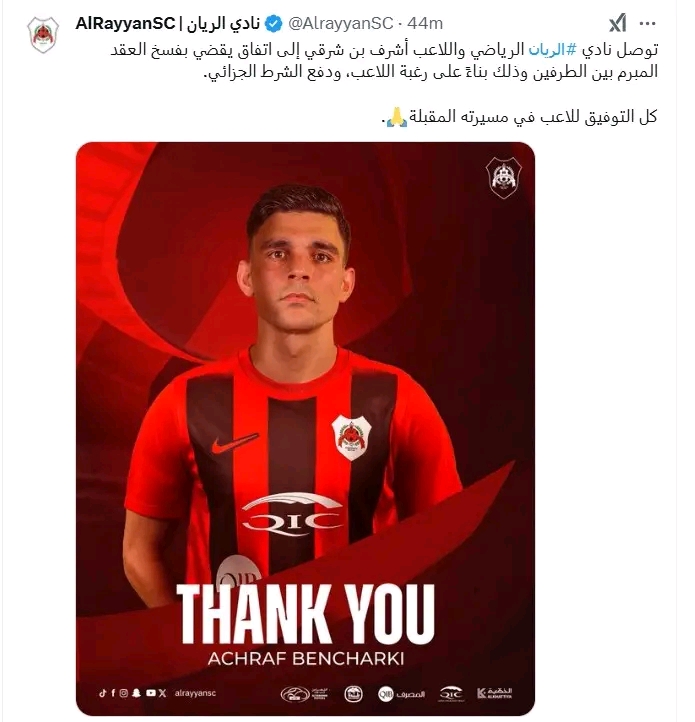Click the Facebook icon on poster footer
This screenshot has height=722, width=695.
113,693
